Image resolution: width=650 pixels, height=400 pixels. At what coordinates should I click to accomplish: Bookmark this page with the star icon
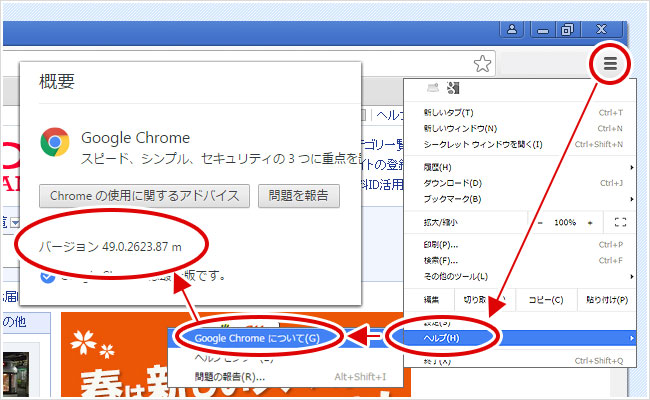point(482,64)
